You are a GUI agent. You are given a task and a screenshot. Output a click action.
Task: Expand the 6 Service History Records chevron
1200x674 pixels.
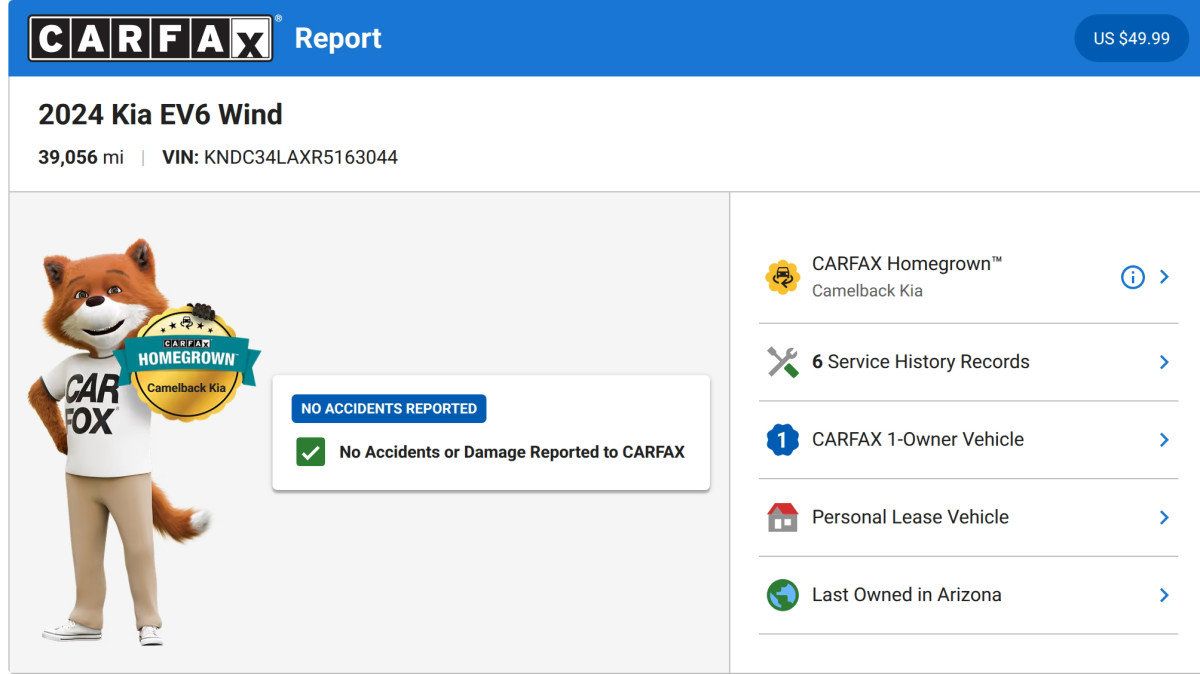point(1164,362)
